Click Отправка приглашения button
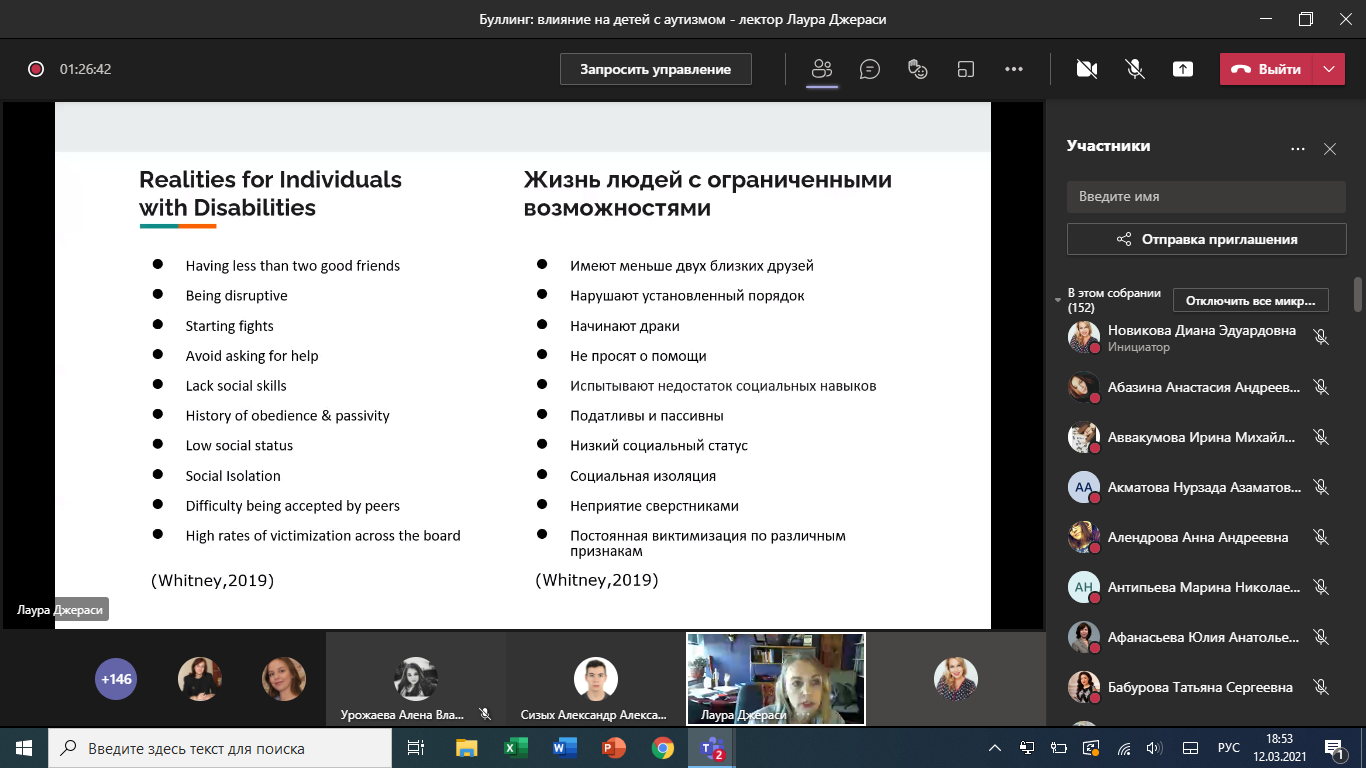Image resolution: width=1366 pixels, height=768 pixels. click(1206, 239)
